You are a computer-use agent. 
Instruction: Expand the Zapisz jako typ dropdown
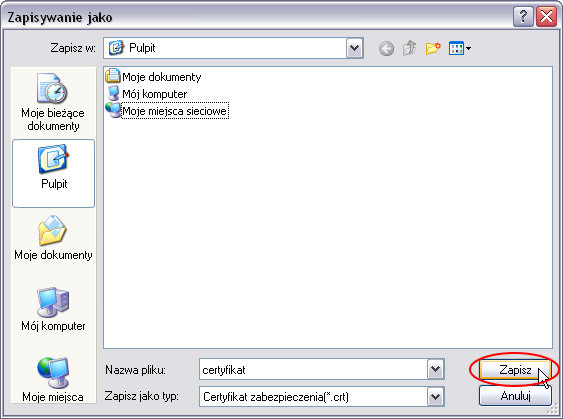coord(436,397)
